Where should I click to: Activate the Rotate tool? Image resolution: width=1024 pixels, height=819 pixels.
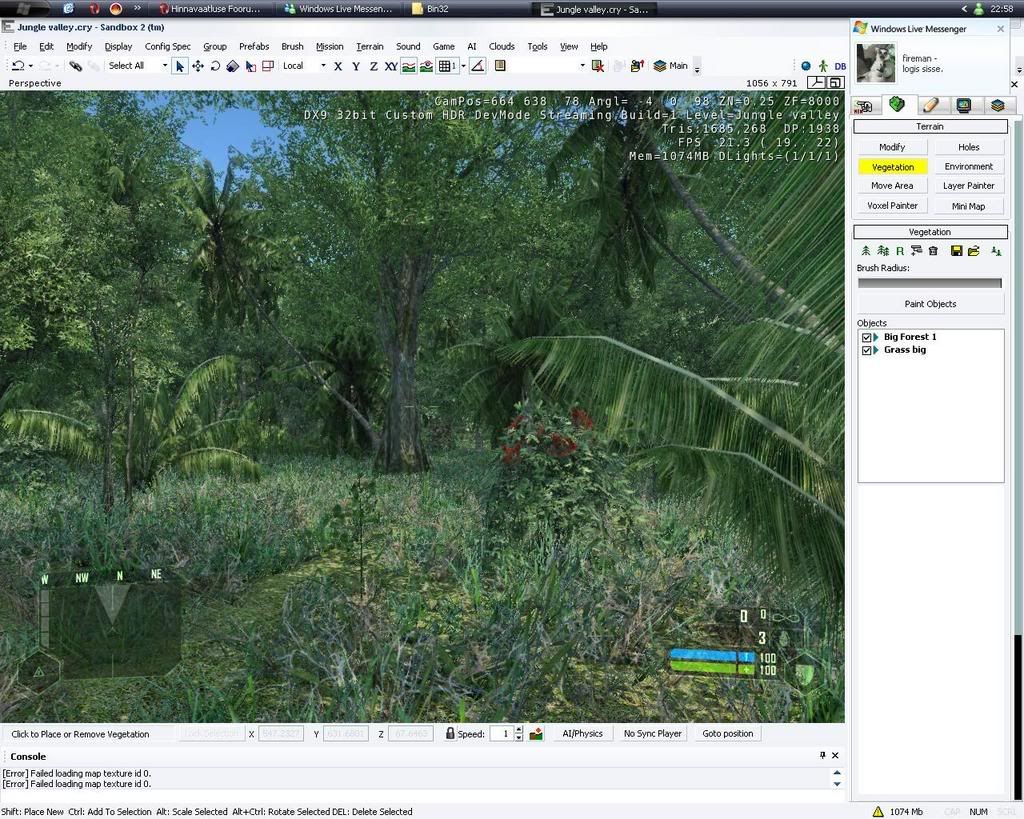click(x=215, y=66)
